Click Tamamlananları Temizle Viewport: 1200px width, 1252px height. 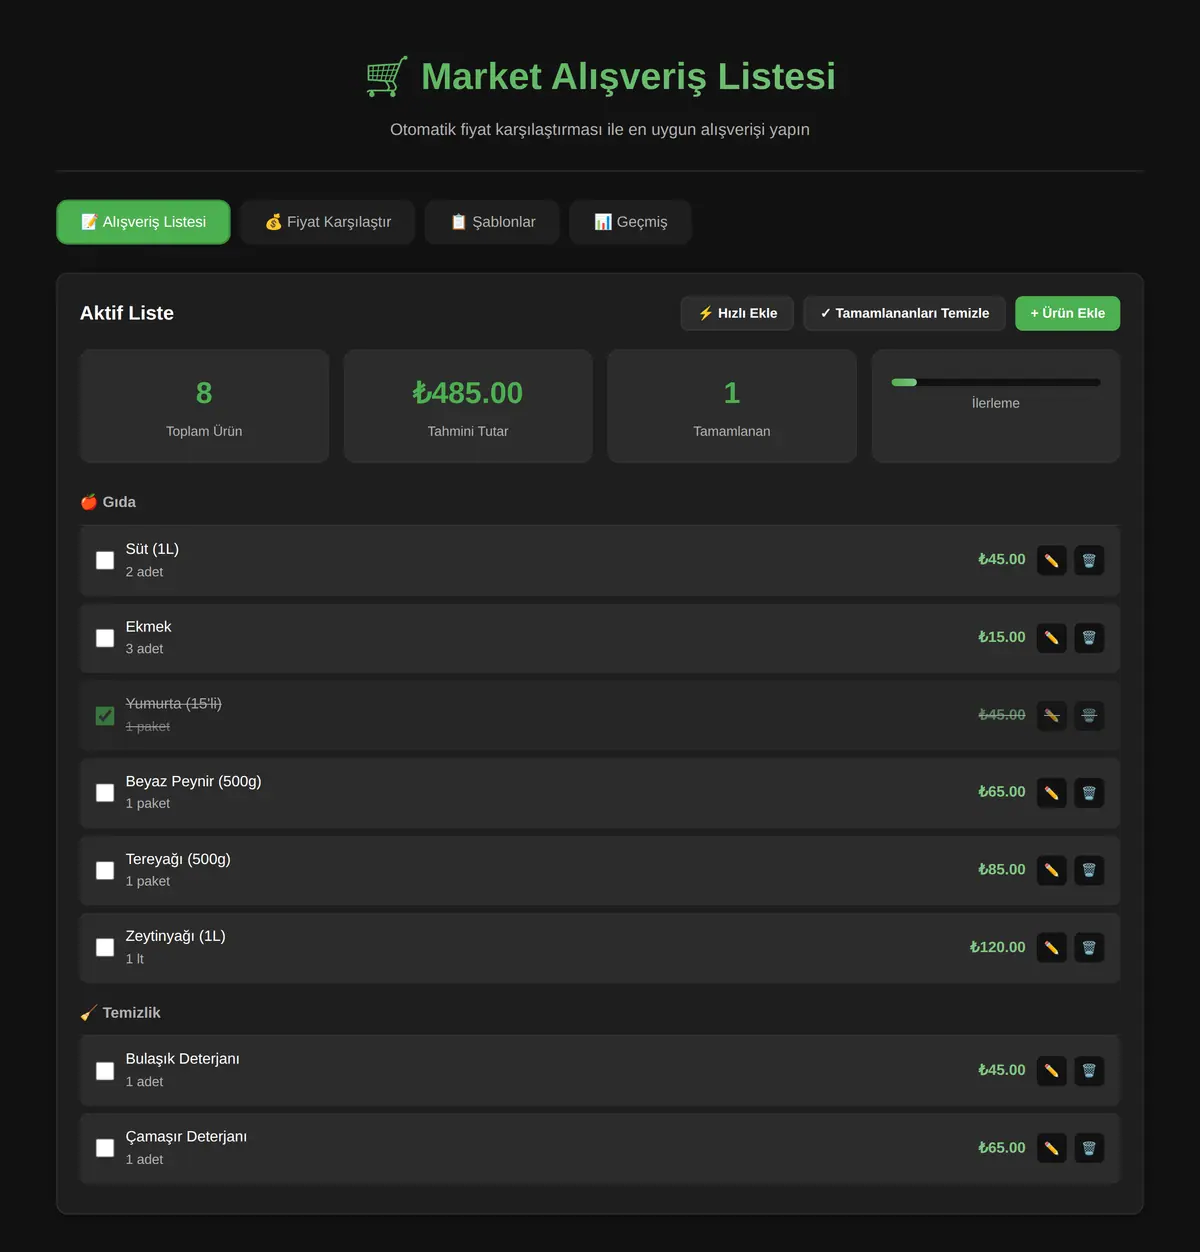click(904, 313)
